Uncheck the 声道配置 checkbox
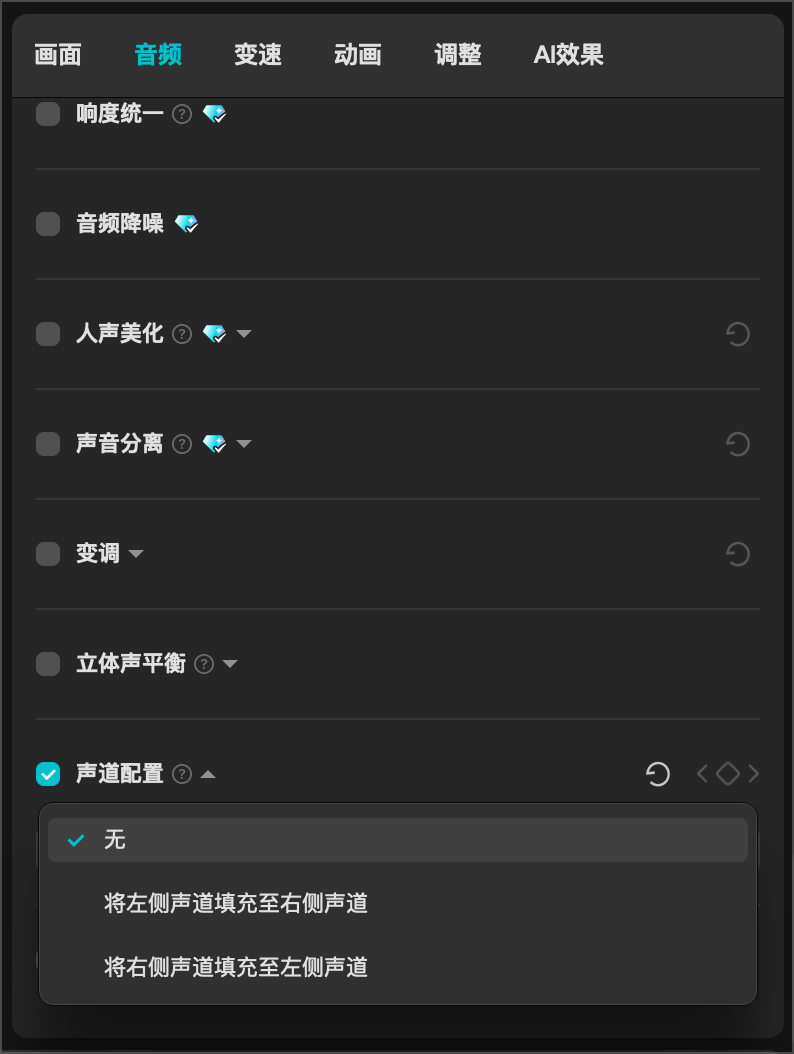This screenshot has width=794, height=1054. (48, 774)
